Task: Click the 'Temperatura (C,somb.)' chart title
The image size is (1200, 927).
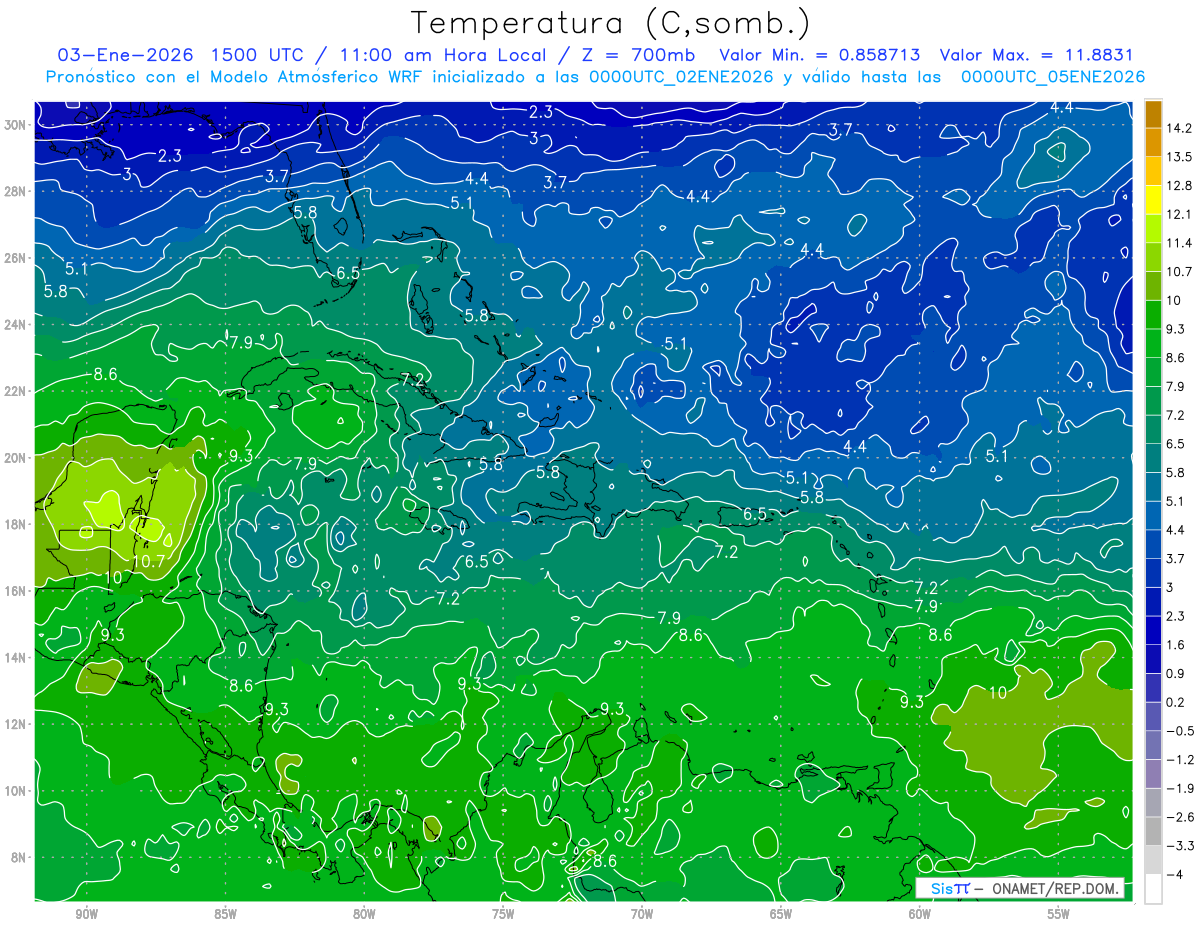Action: click(x=611, y=24)
